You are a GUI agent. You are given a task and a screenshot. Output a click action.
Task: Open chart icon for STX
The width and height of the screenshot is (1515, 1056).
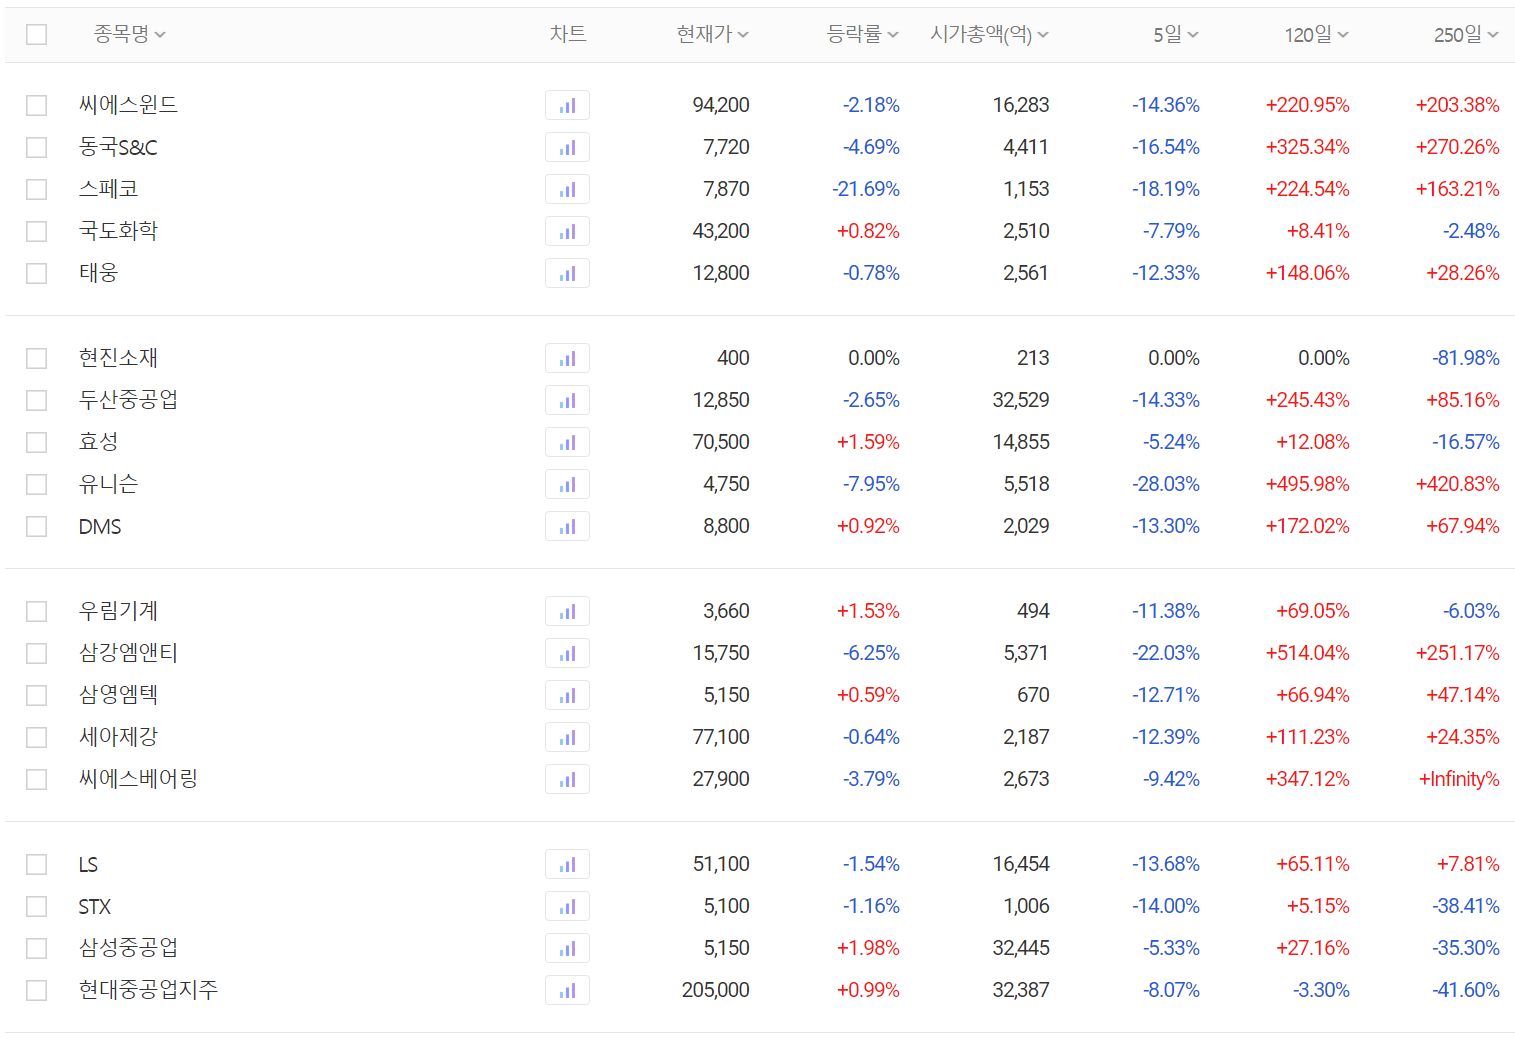point(567,906)
